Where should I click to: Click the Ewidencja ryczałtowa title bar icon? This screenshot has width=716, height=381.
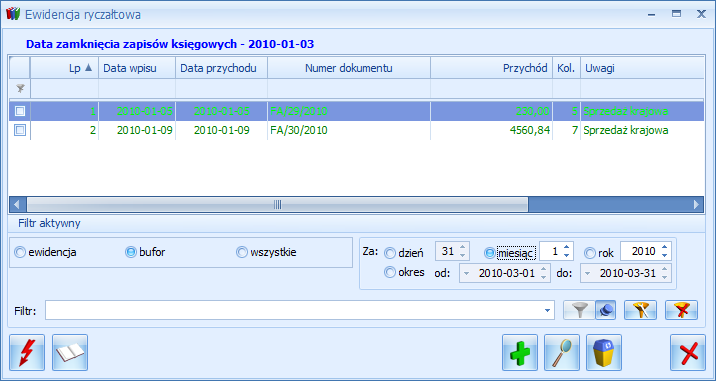pos(13,14)
